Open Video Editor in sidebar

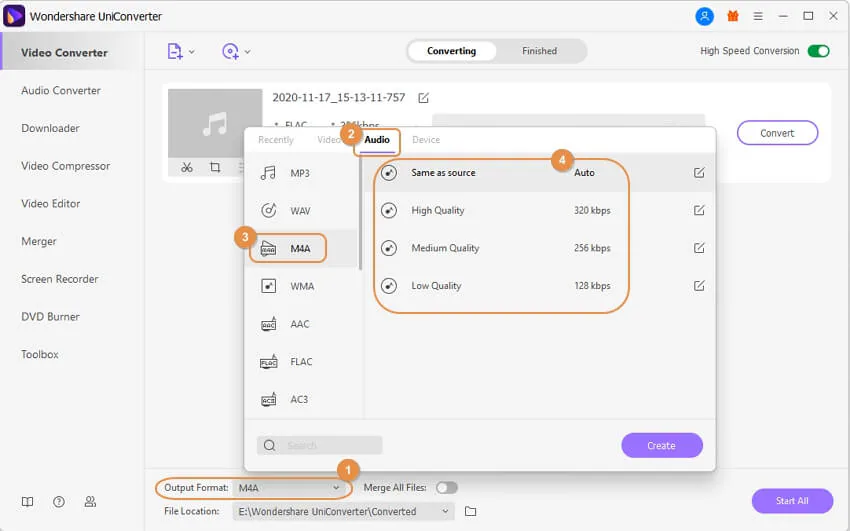50,204
